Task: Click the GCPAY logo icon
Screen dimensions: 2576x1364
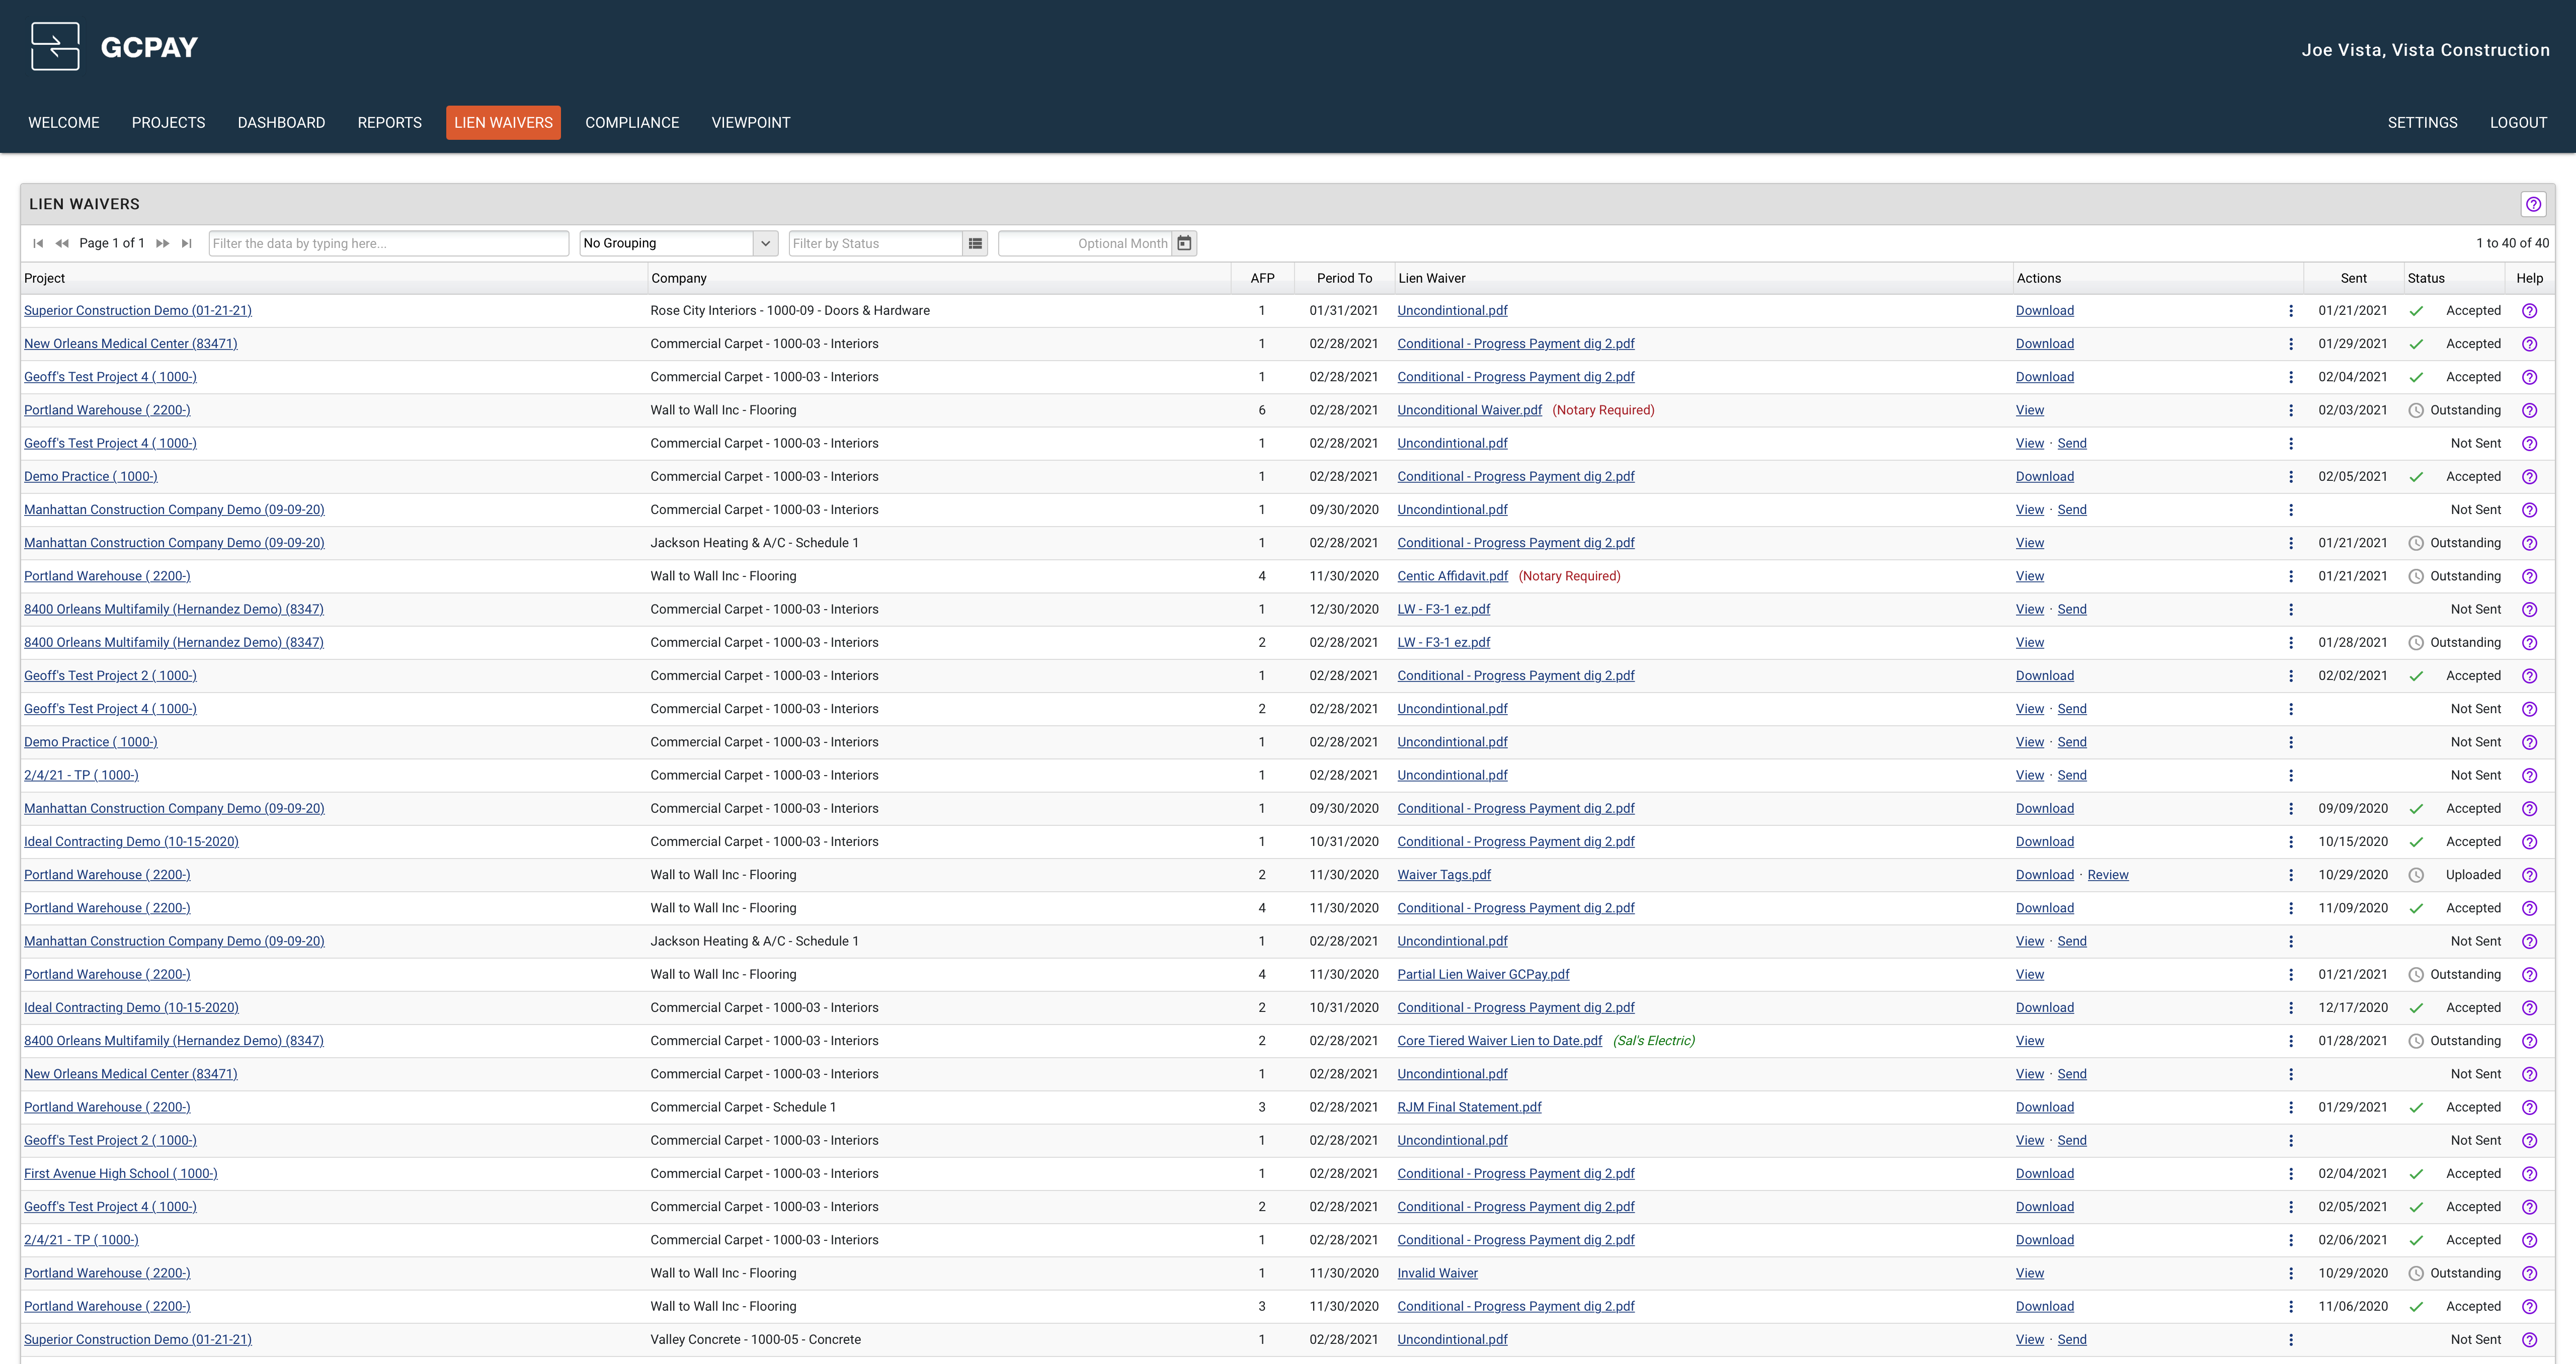Action: pos(55,47)
